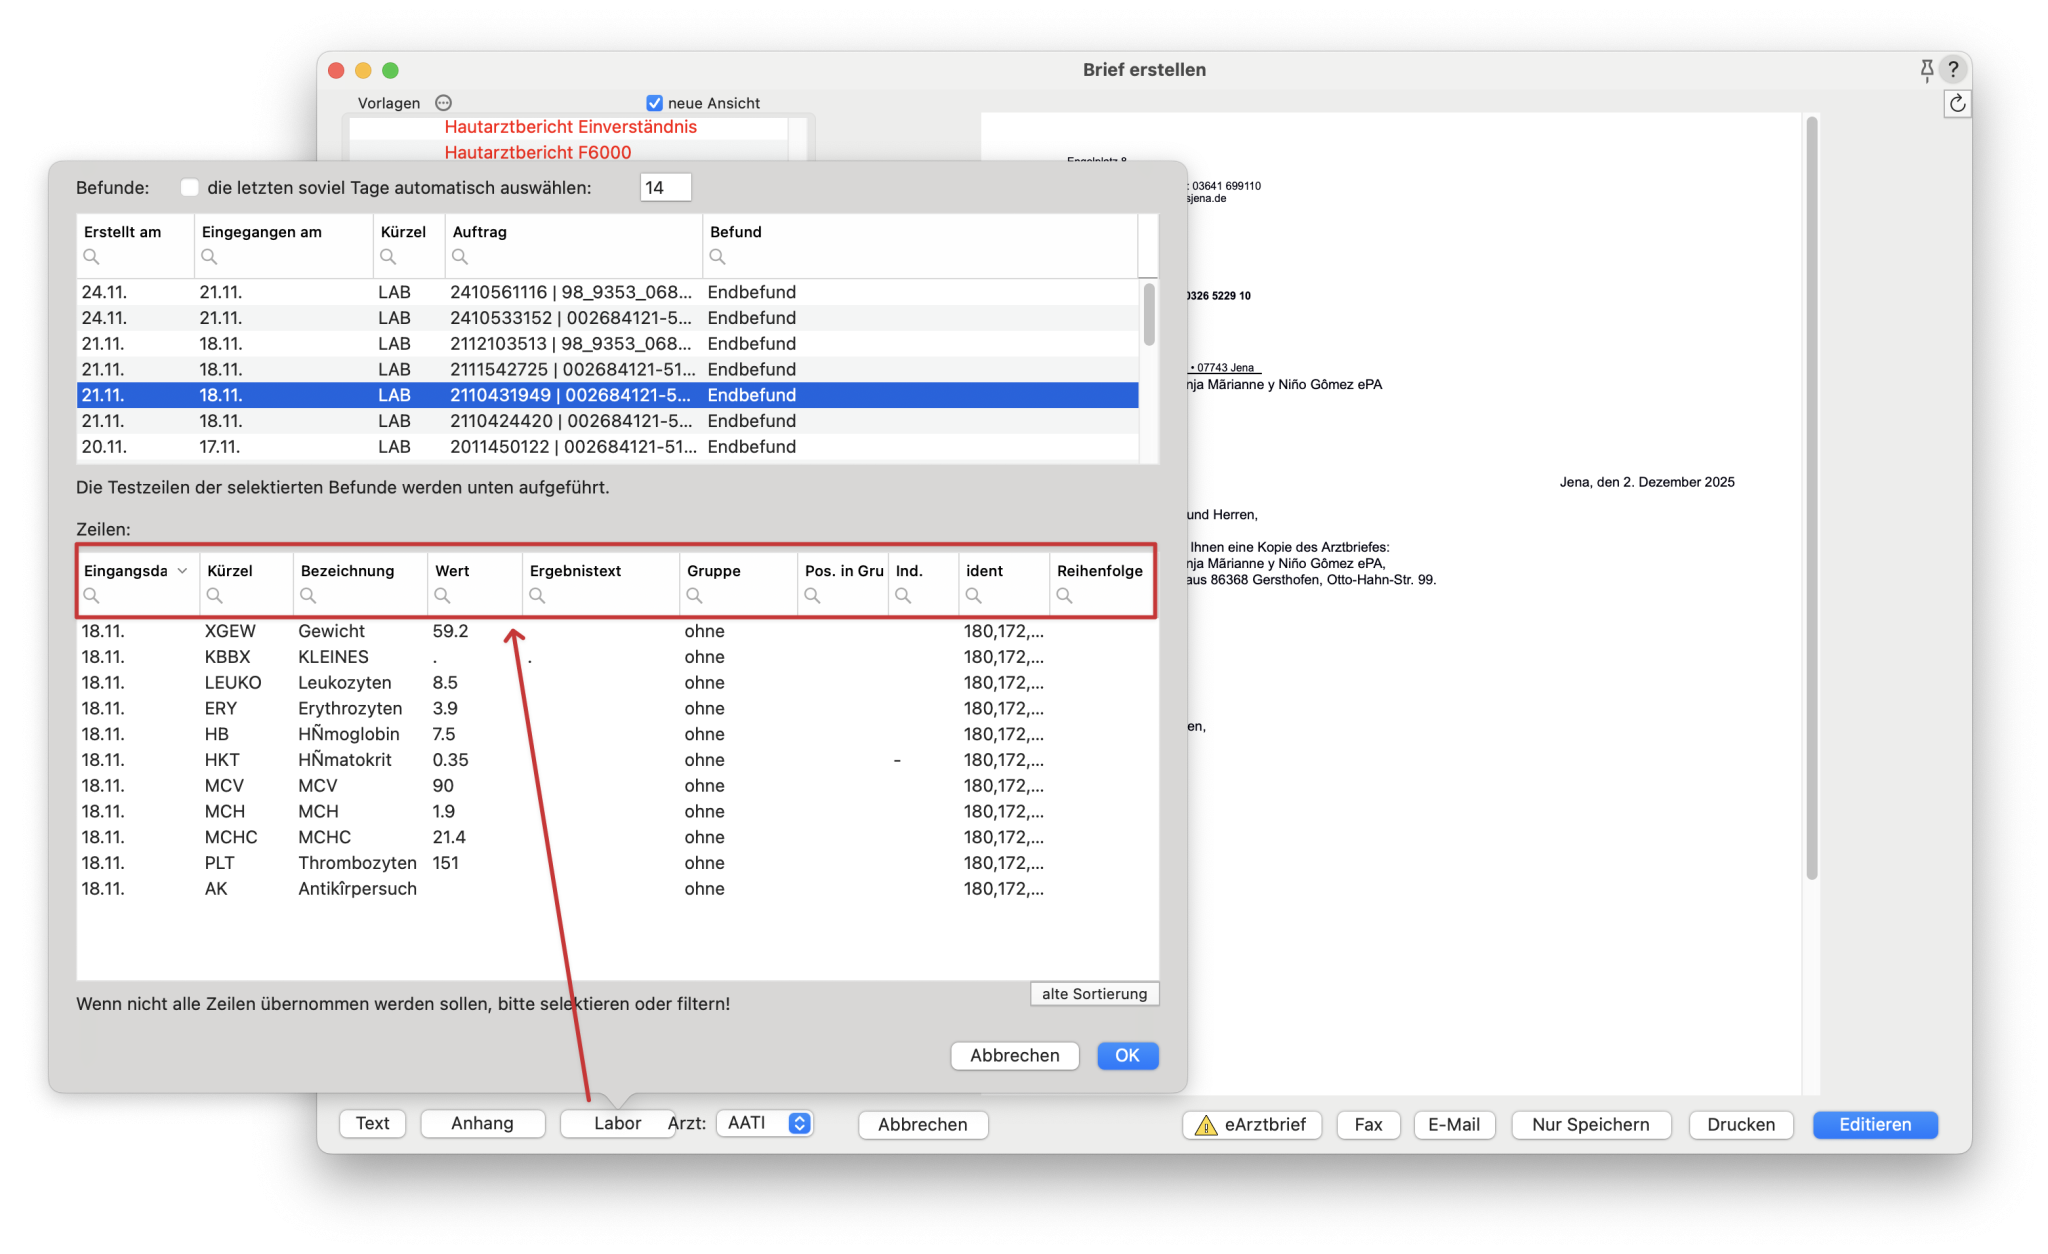
Task: Click the eArztbrief warning button
Action: [x=1252, y=1124]
